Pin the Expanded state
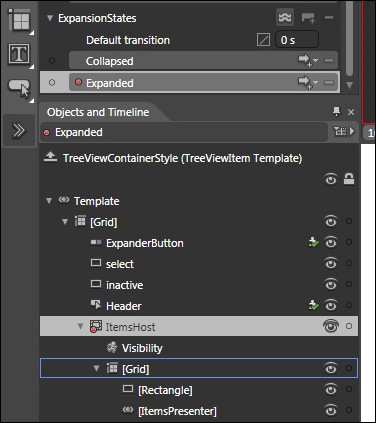Image resolution: width=376 pixels, height=423 pixels. 52,82
